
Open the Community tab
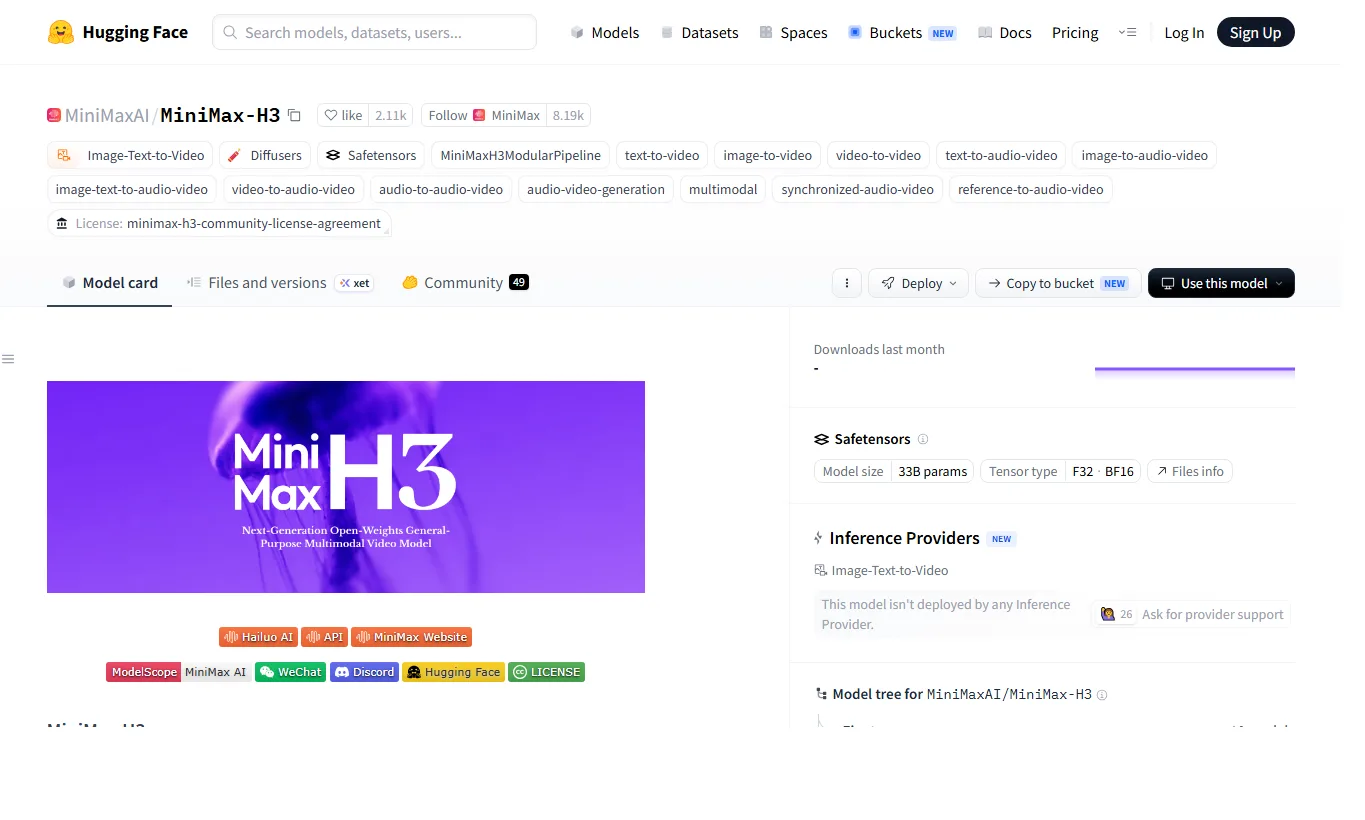click(x=465, y=283)
